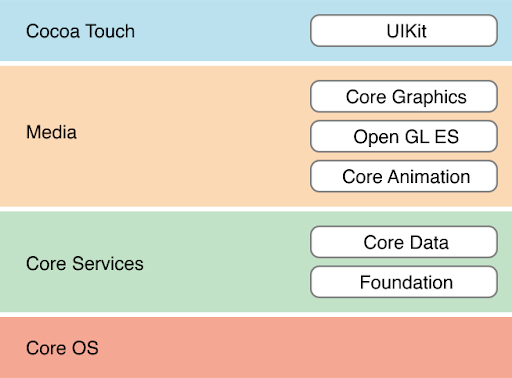Click empty blue area between Cocoa Touch and UIKit

223,31
